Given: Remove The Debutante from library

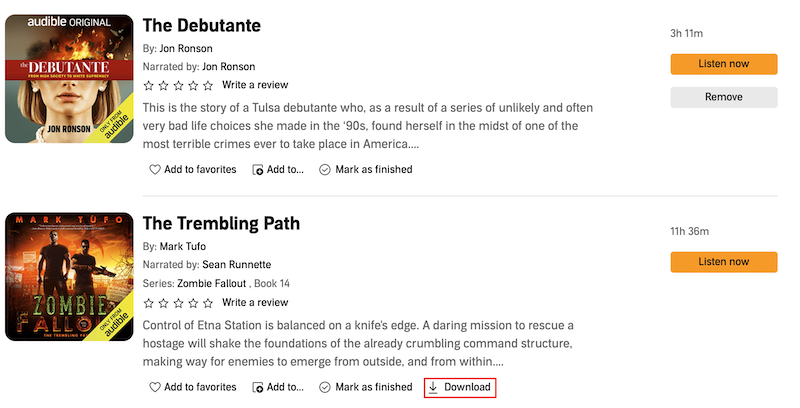Looking at the screenshot, I should point(723,97).
